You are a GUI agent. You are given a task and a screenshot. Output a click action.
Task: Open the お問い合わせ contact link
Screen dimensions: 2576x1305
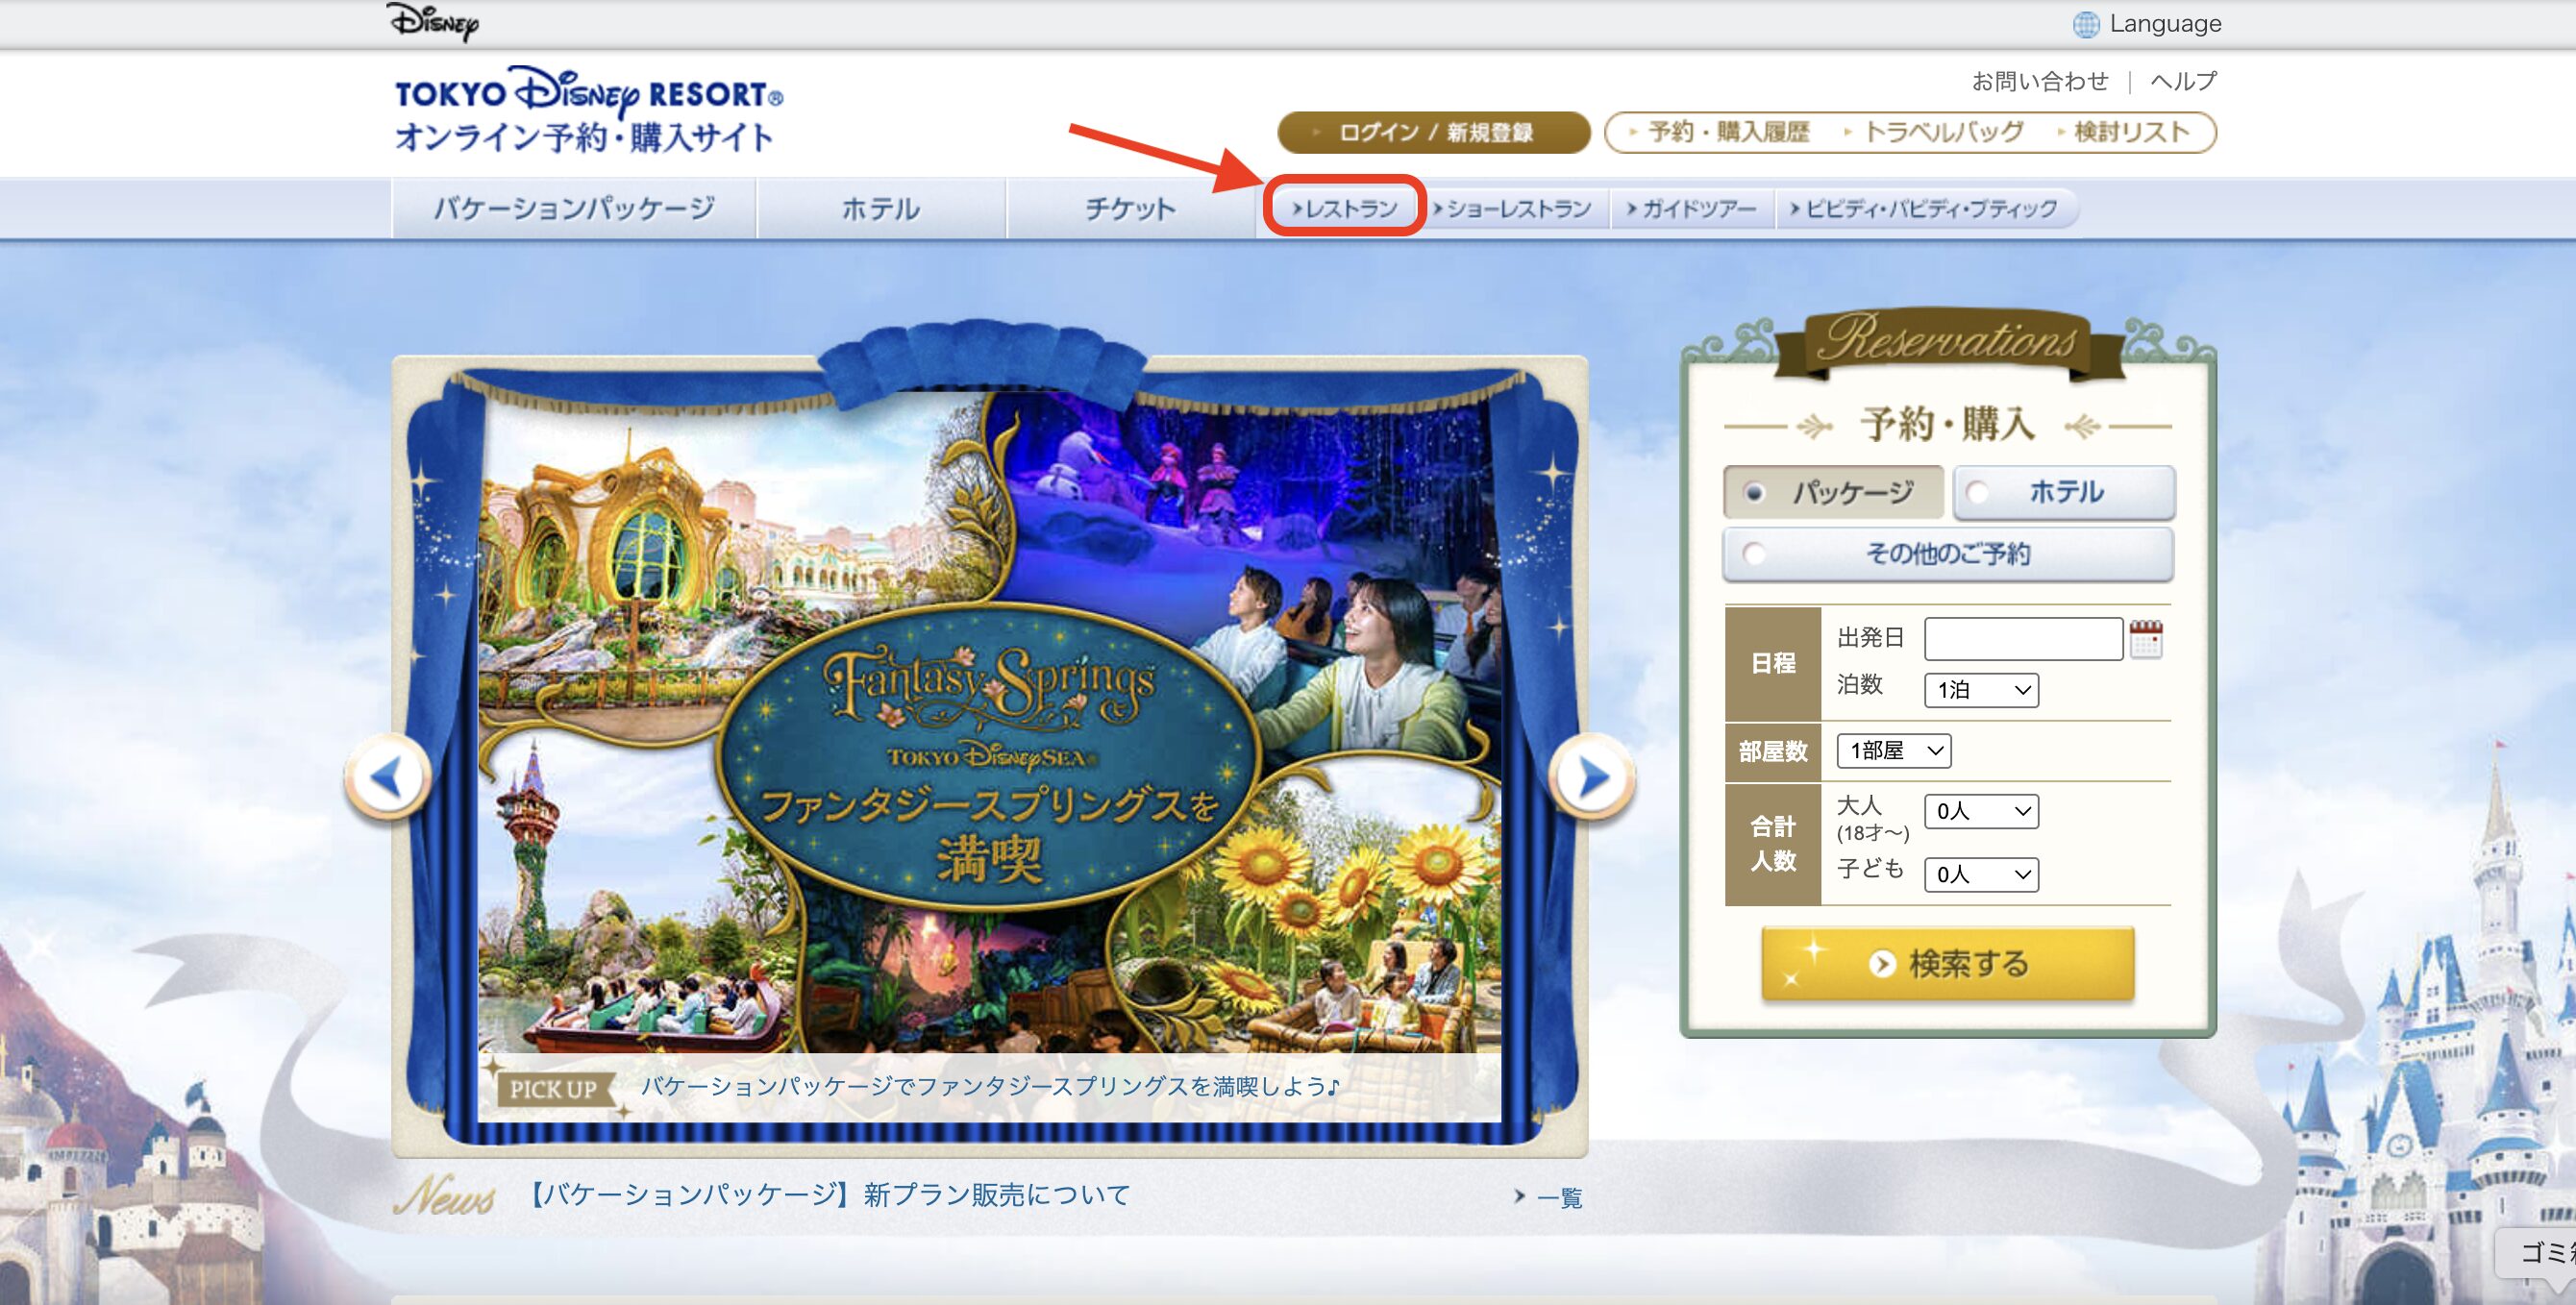[2039, 81]
